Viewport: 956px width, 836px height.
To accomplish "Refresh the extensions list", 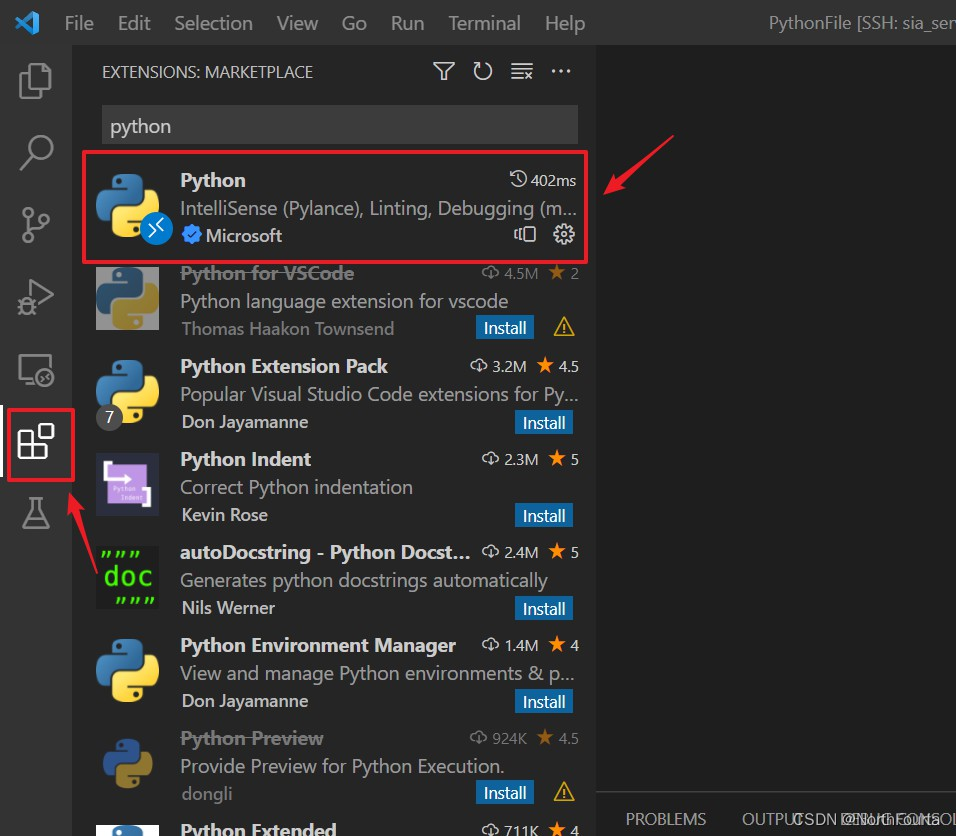I will pyautogui.click(x=482, y=71).
